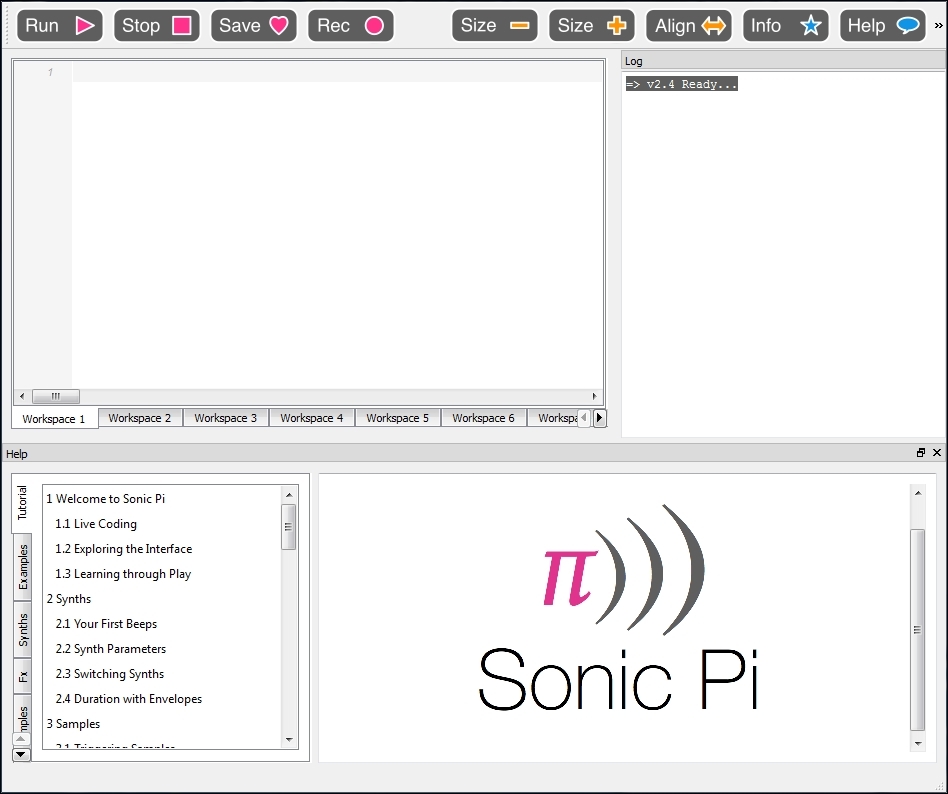This screenshot has height=794, width=948.
Task: Save workspace using Save heart button
Action: tap(254, 25)
